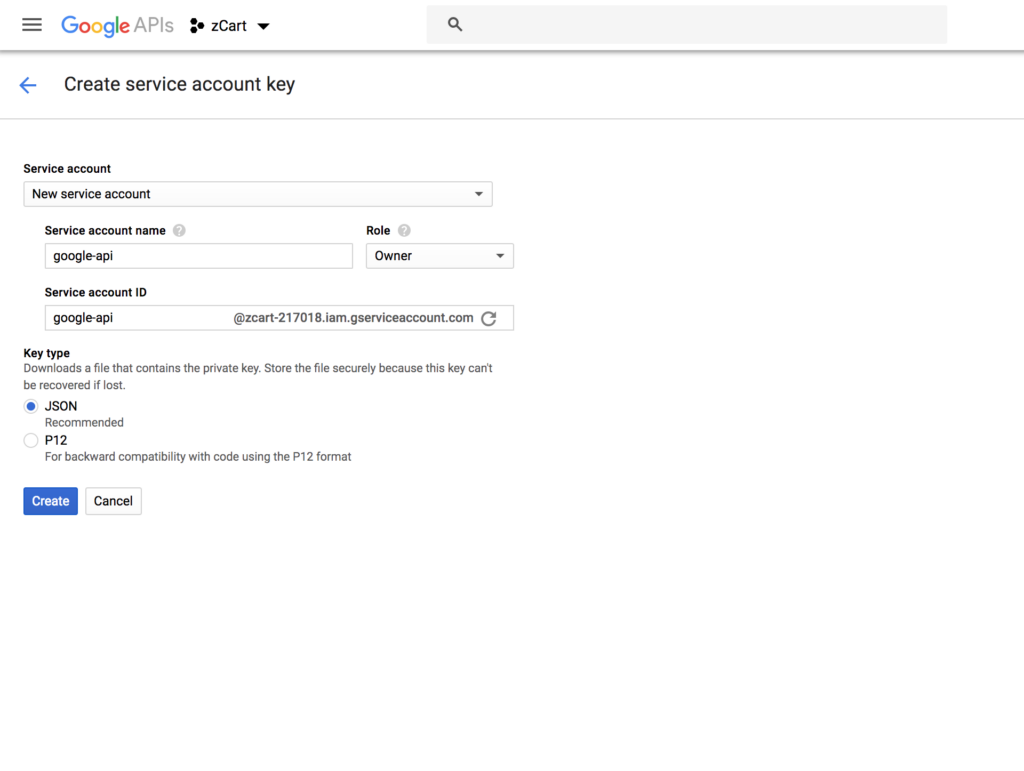
Task: Click the back arrow icon
Action: pos(28,85)
